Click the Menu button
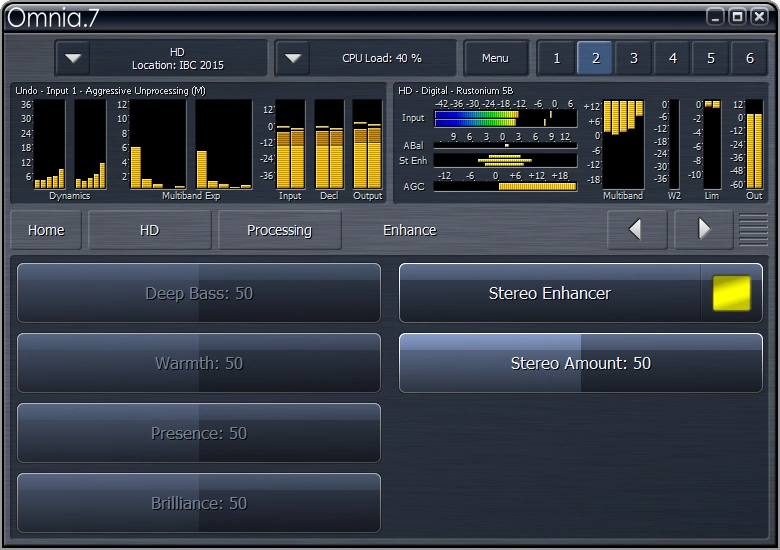Image resolution: width=780 pixels, height=550 pixels. tap(495, 58)
